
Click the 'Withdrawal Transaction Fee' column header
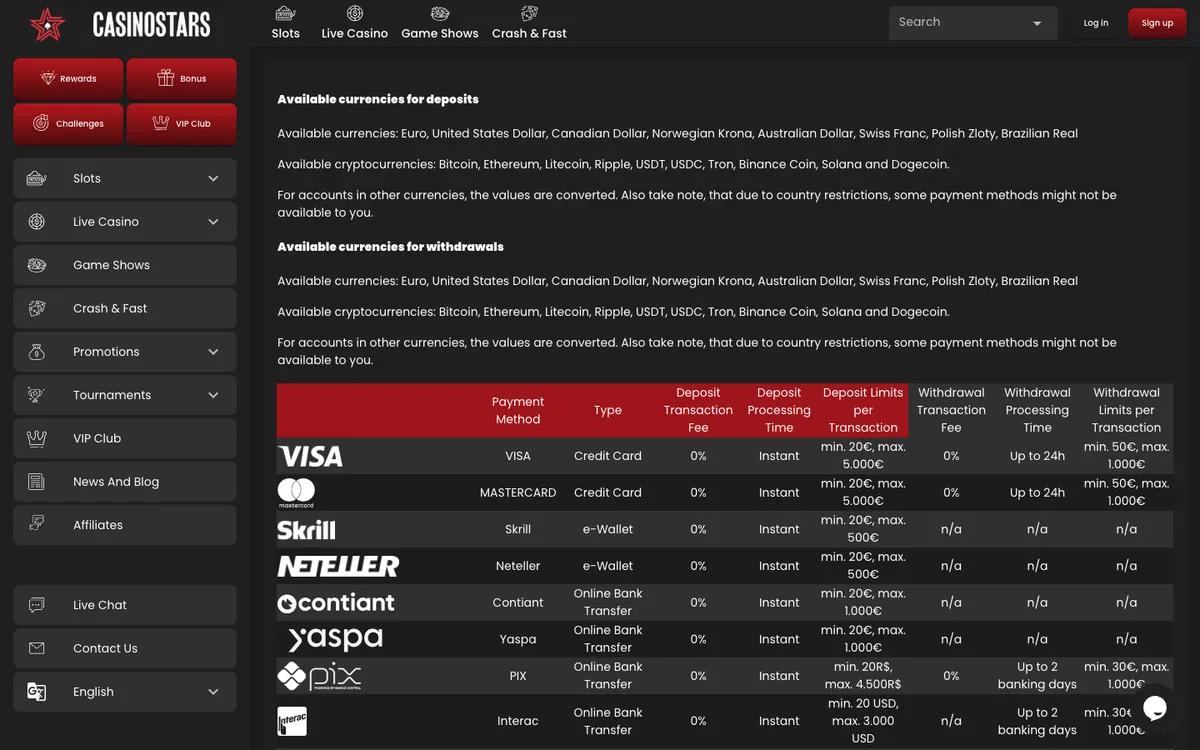click(x=951, y=410)
